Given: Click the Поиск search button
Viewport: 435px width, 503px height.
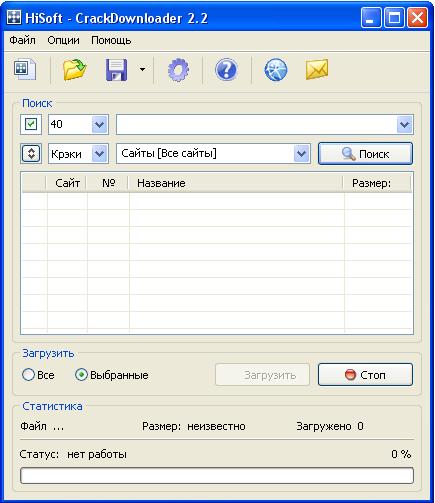Looking at the screenshot, I should [x=365, y=154].
